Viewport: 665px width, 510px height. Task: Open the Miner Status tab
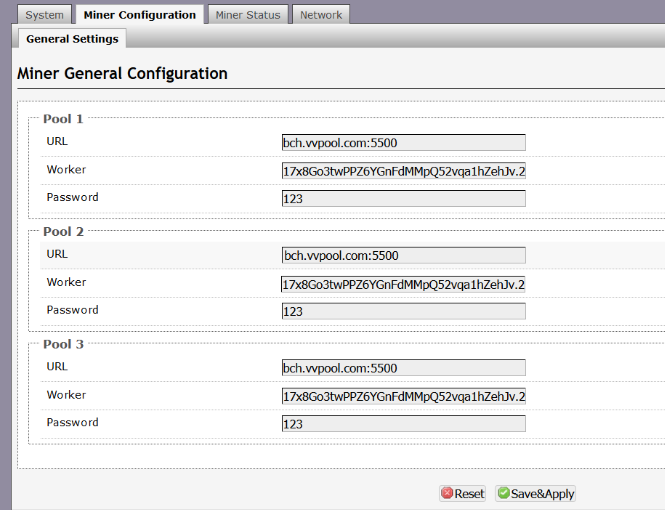248,15
